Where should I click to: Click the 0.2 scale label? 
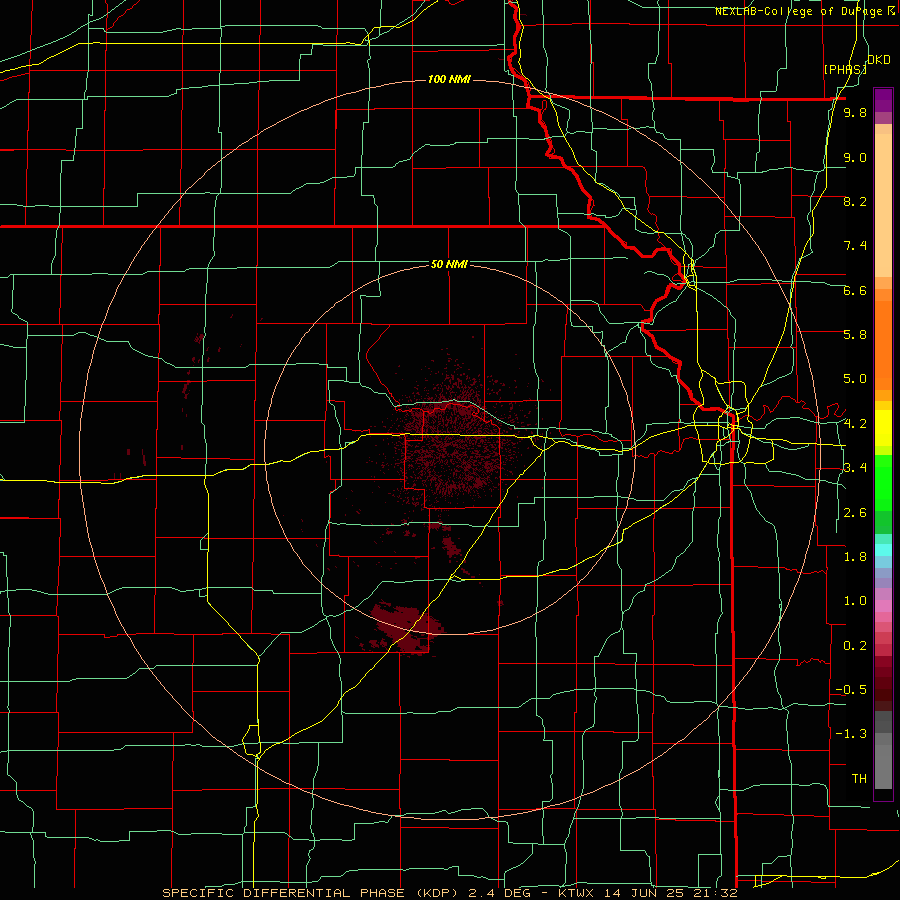[855, 646]
